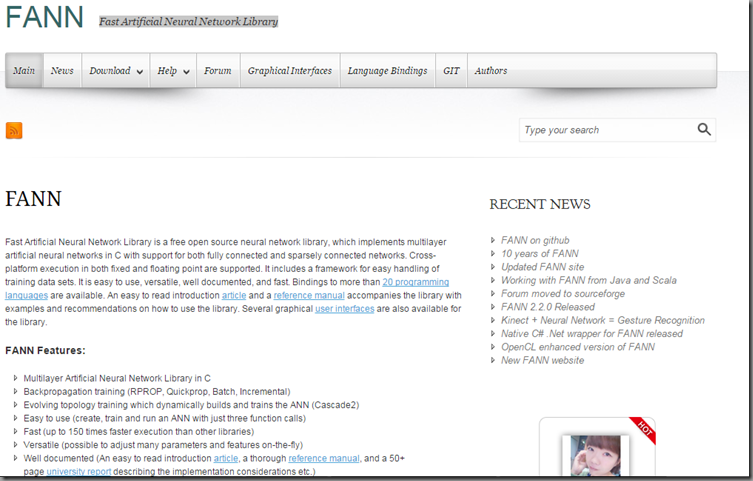Viewport: 753px width, 481px height.
Task: Go to the News menu item
Action: pos(62,71)
